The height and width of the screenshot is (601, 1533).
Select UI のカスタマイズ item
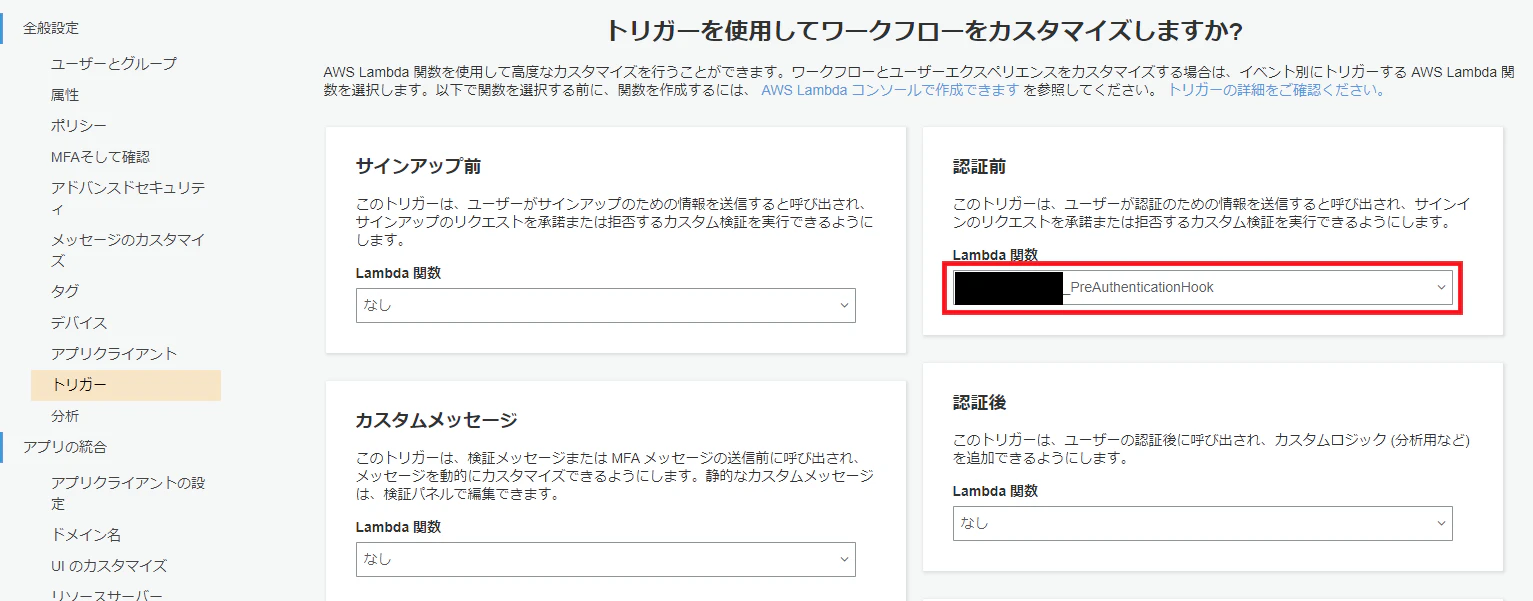[x=109, y=566]
